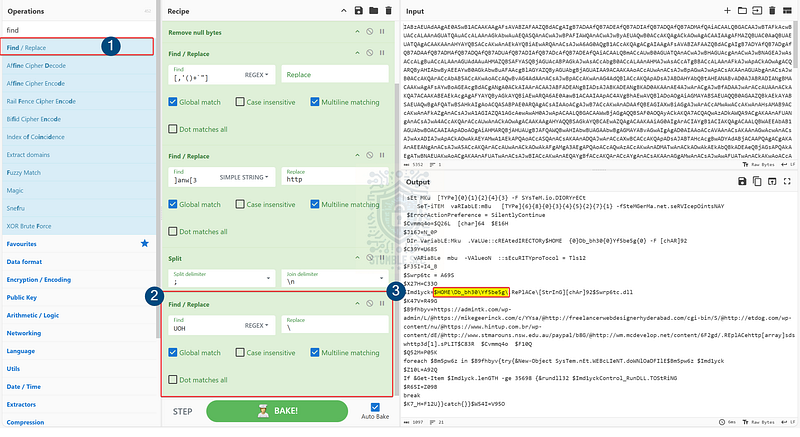Click the Favourites star icon

click(145, 243)
